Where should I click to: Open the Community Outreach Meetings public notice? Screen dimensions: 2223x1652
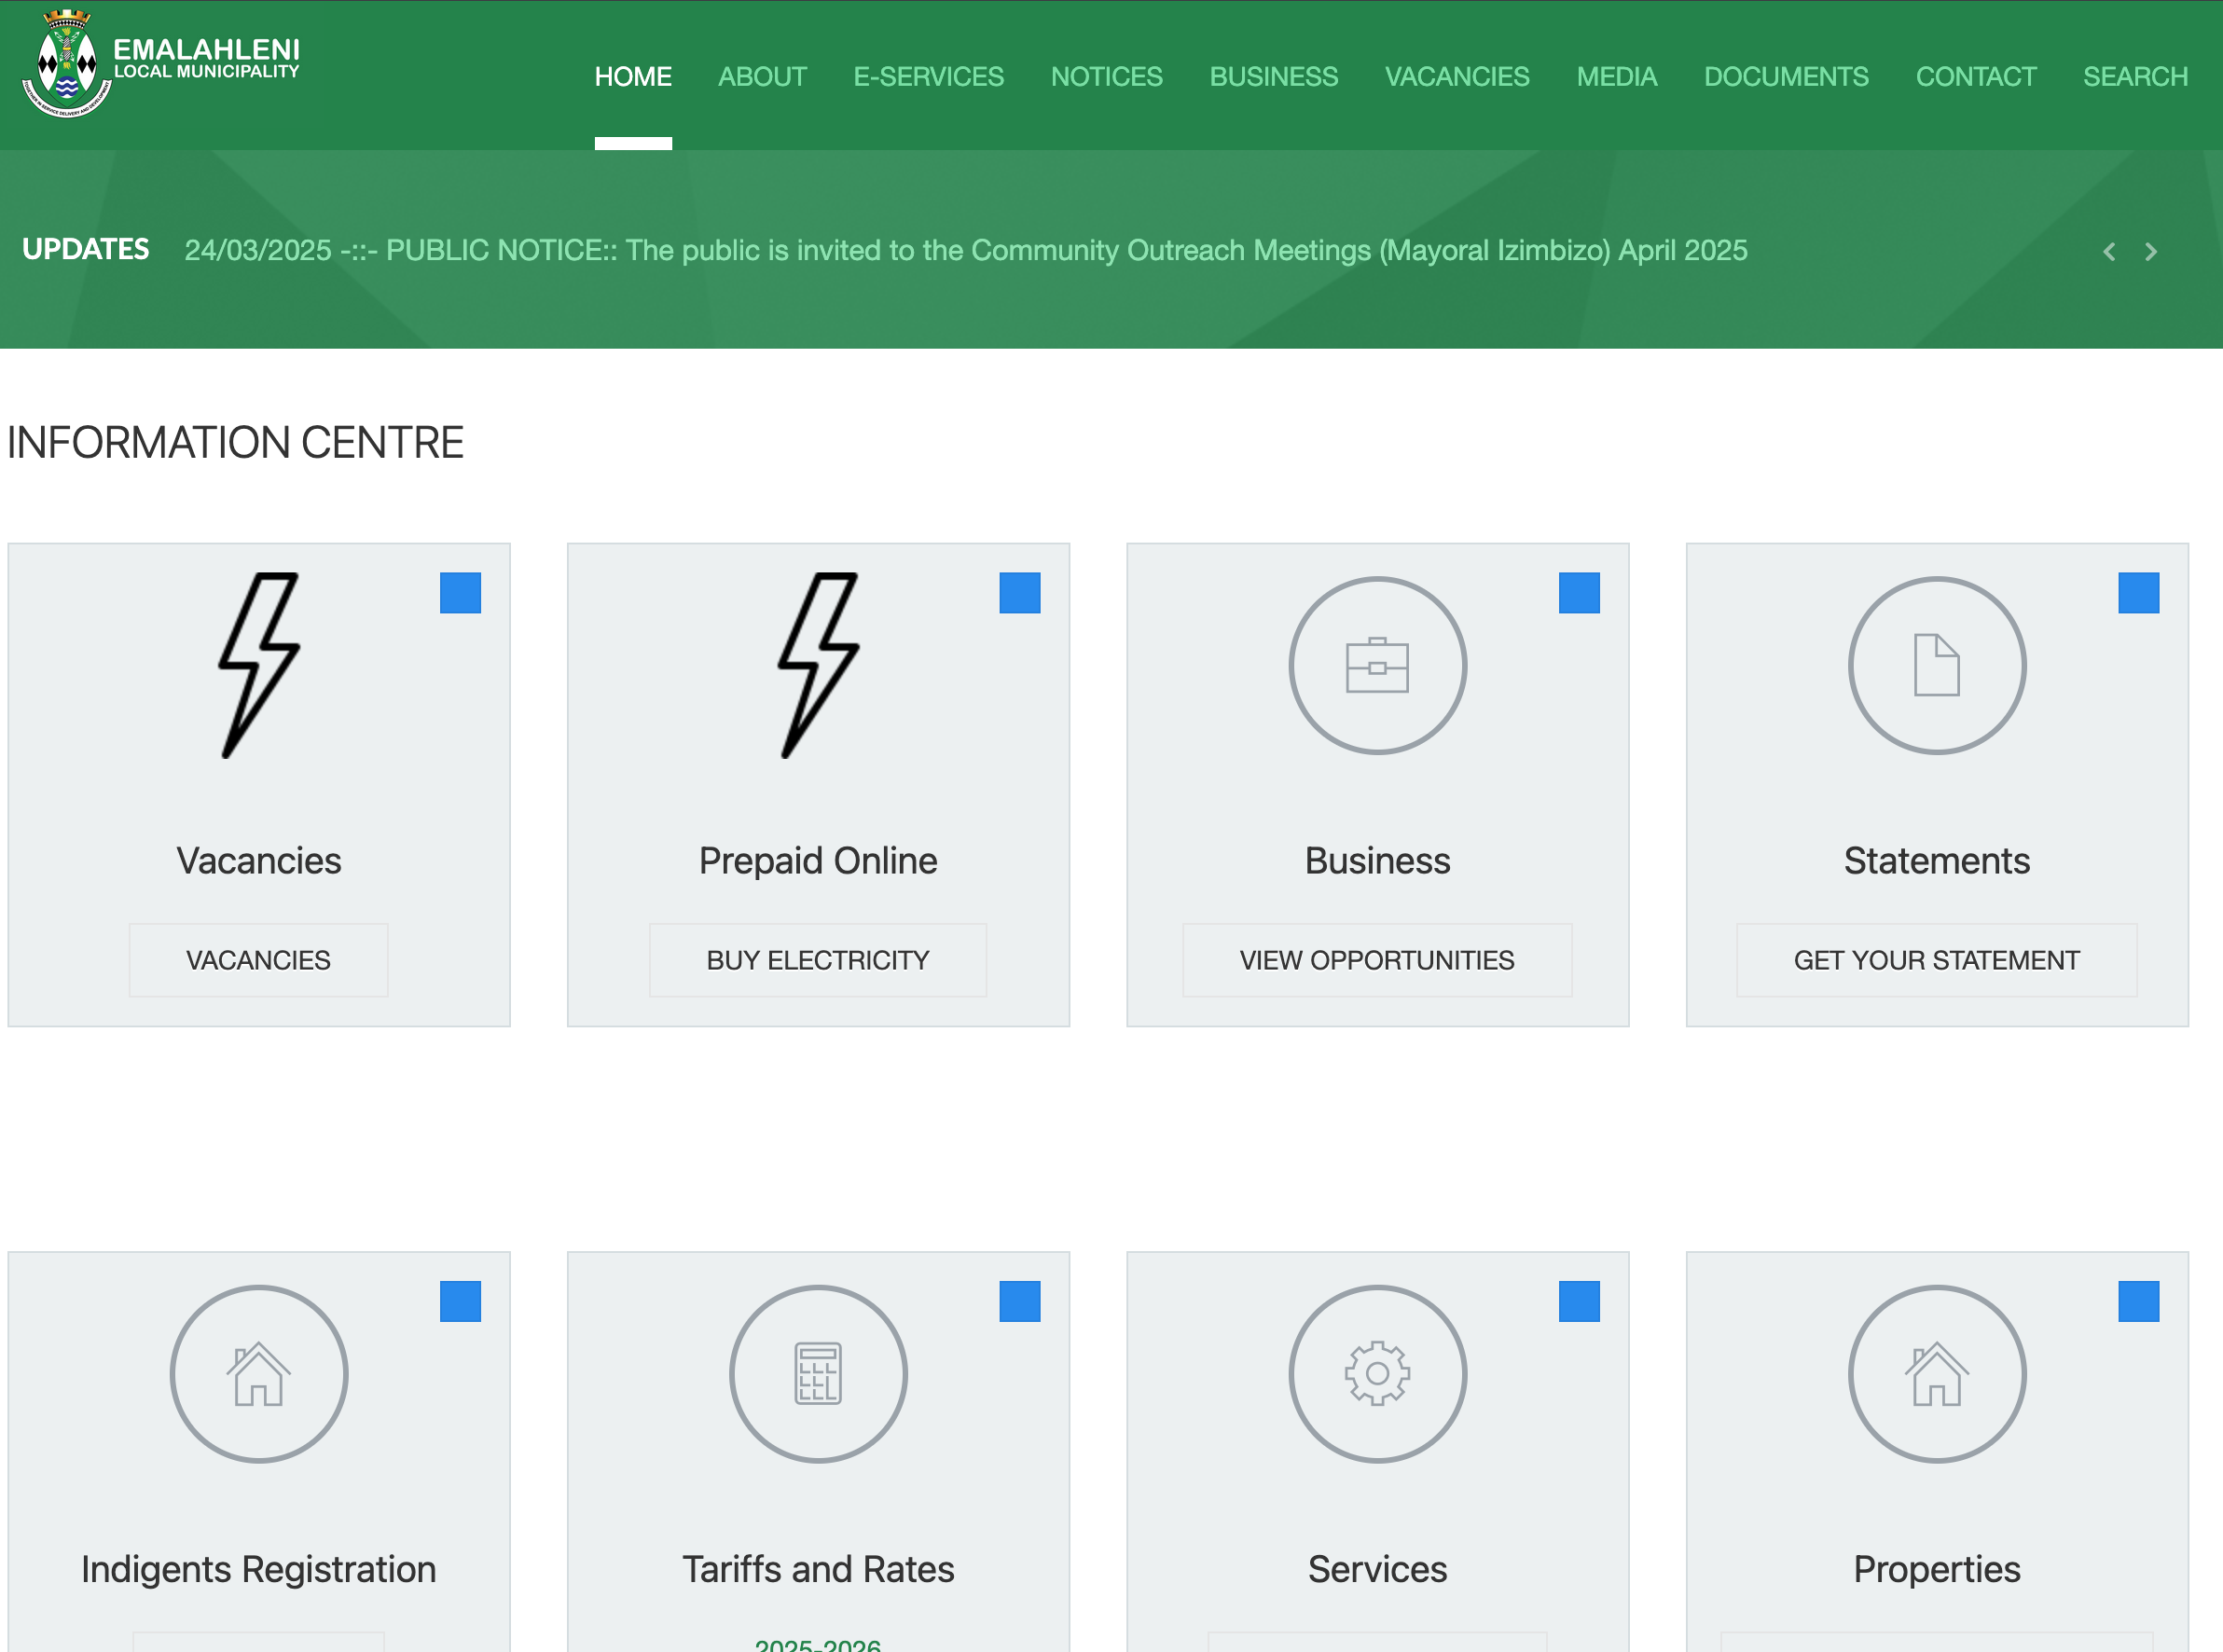965,250
